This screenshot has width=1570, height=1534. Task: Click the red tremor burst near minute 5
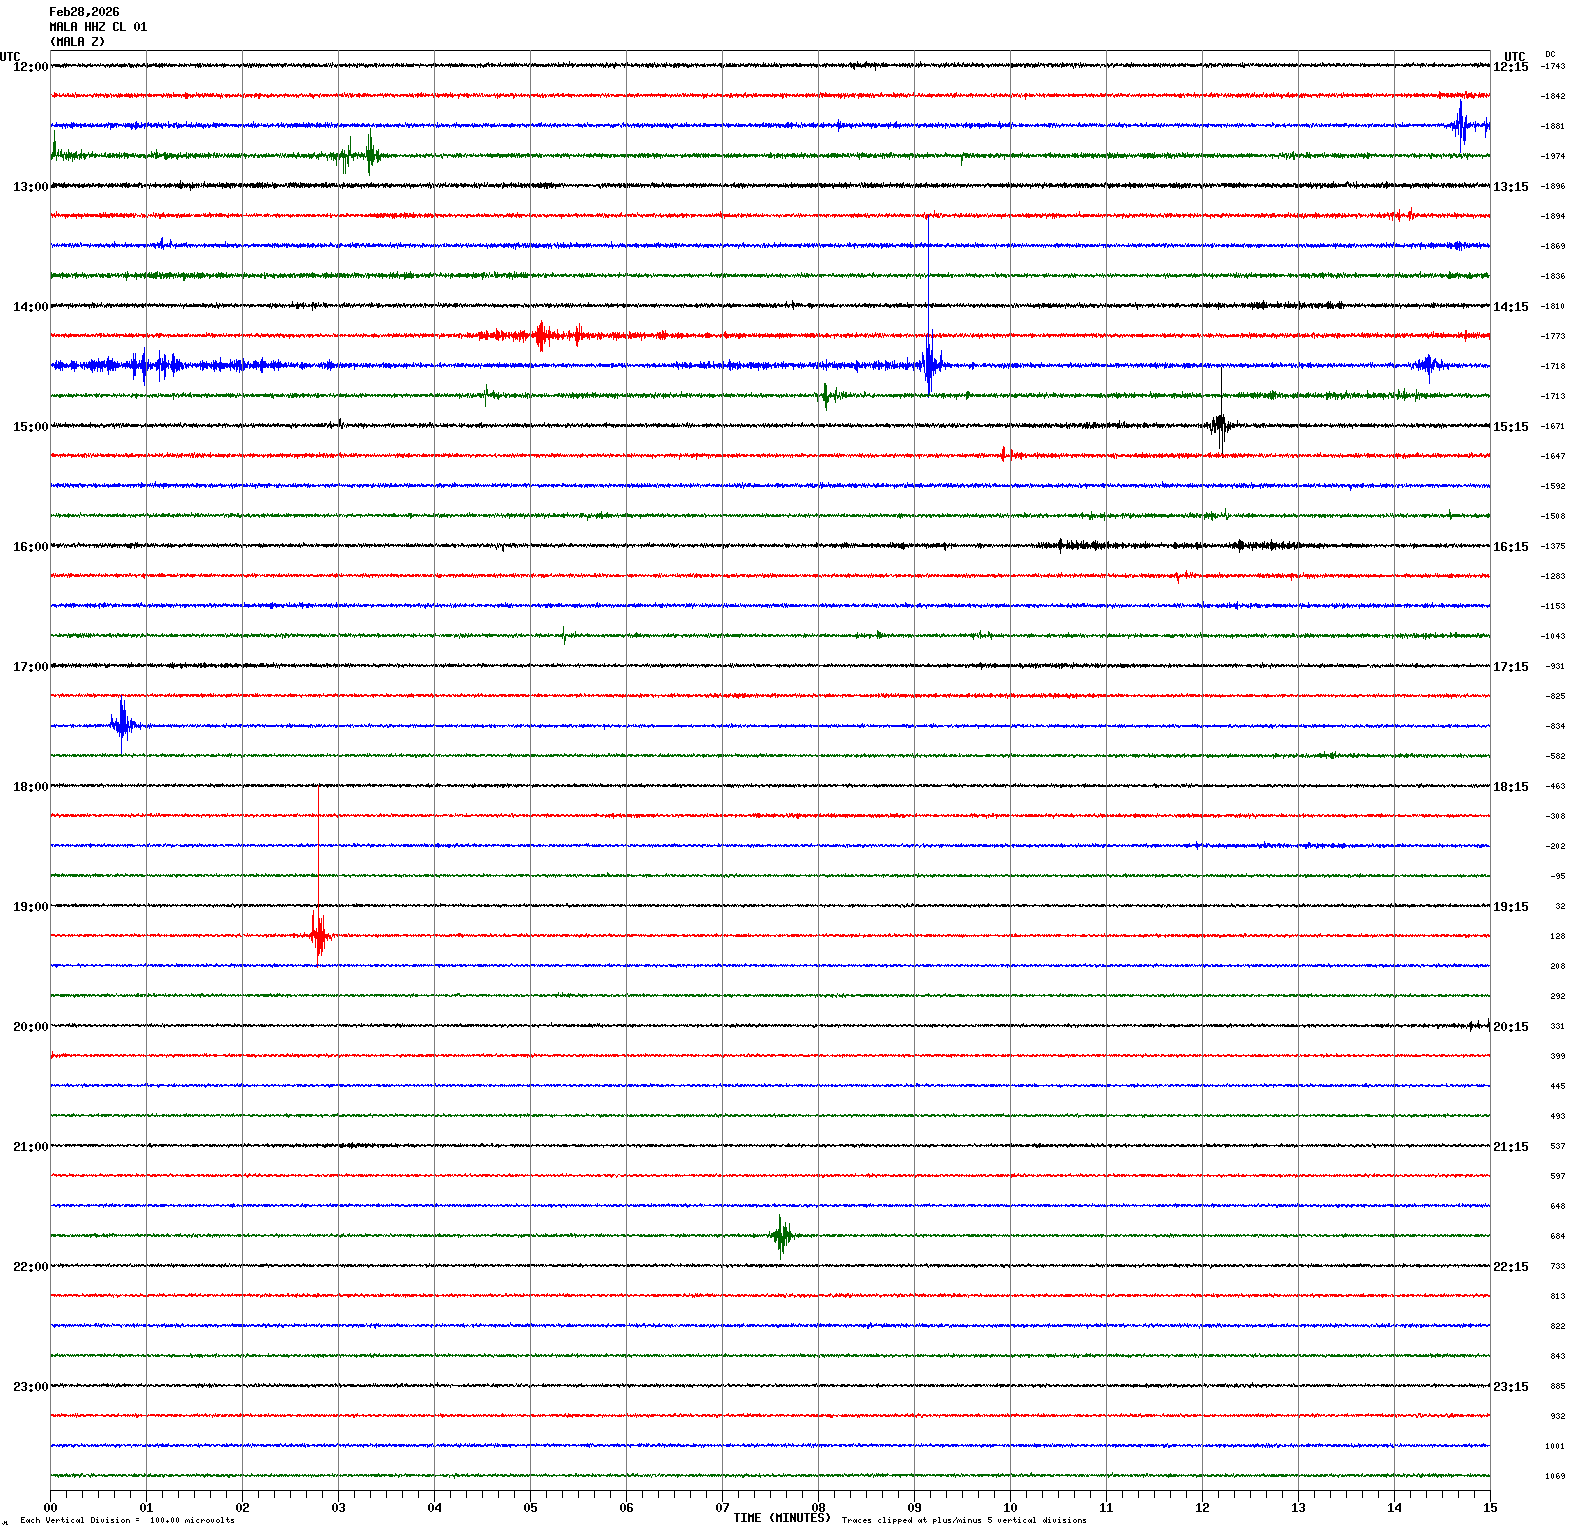tap(541, 335)
